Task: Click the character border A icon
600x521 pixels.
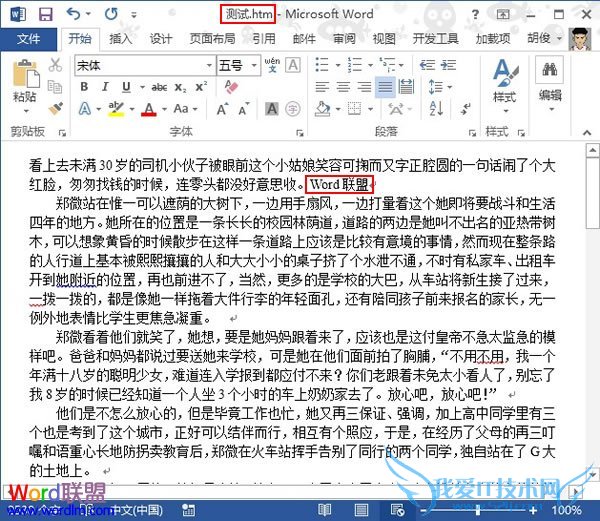Action: [293, 65]
